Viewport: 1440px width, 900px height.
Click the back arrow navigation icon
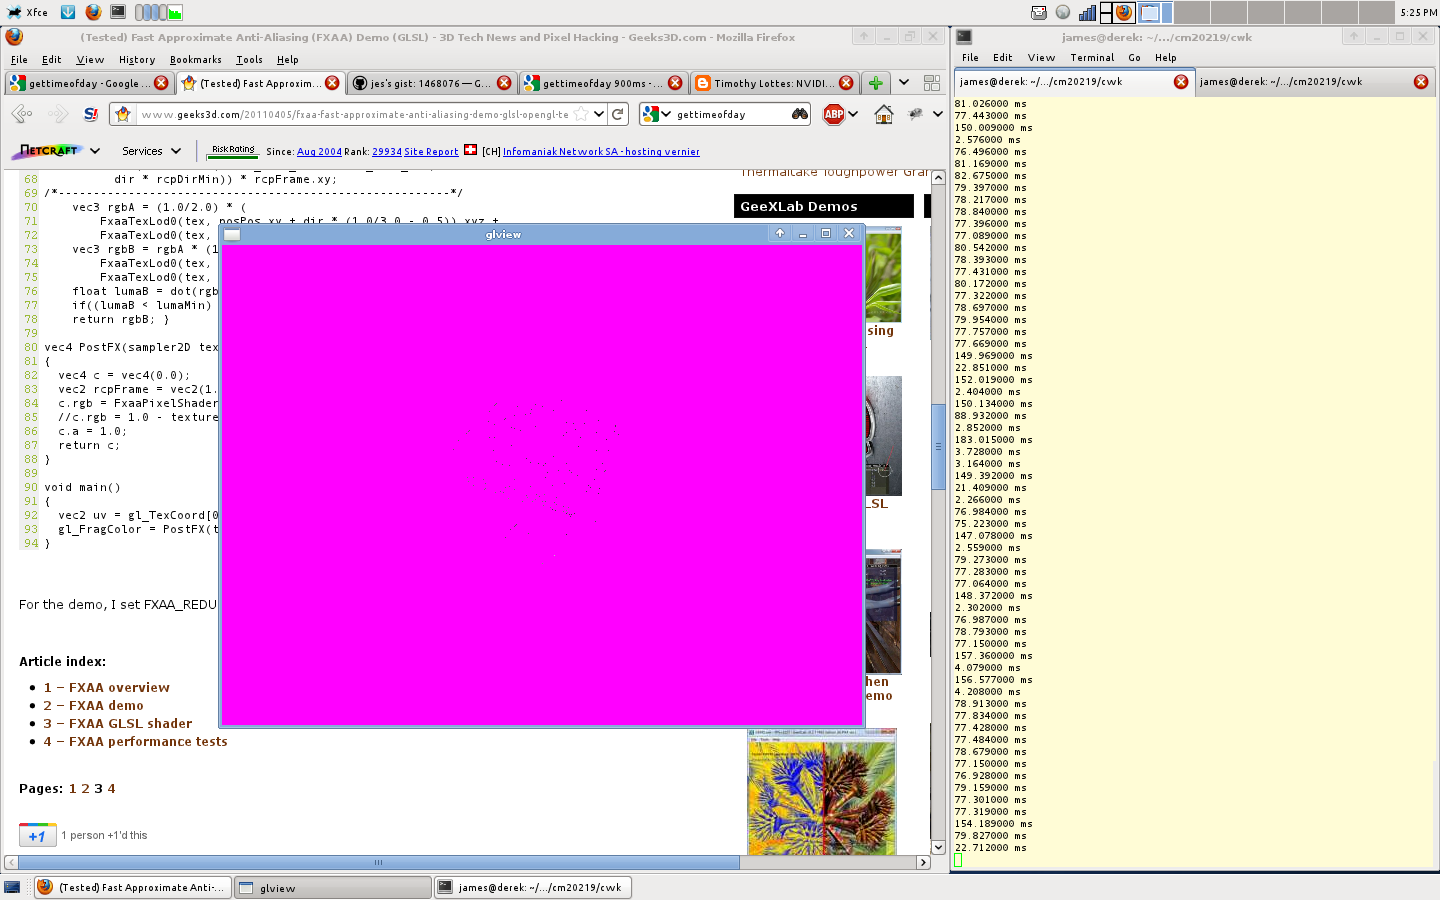22,114
